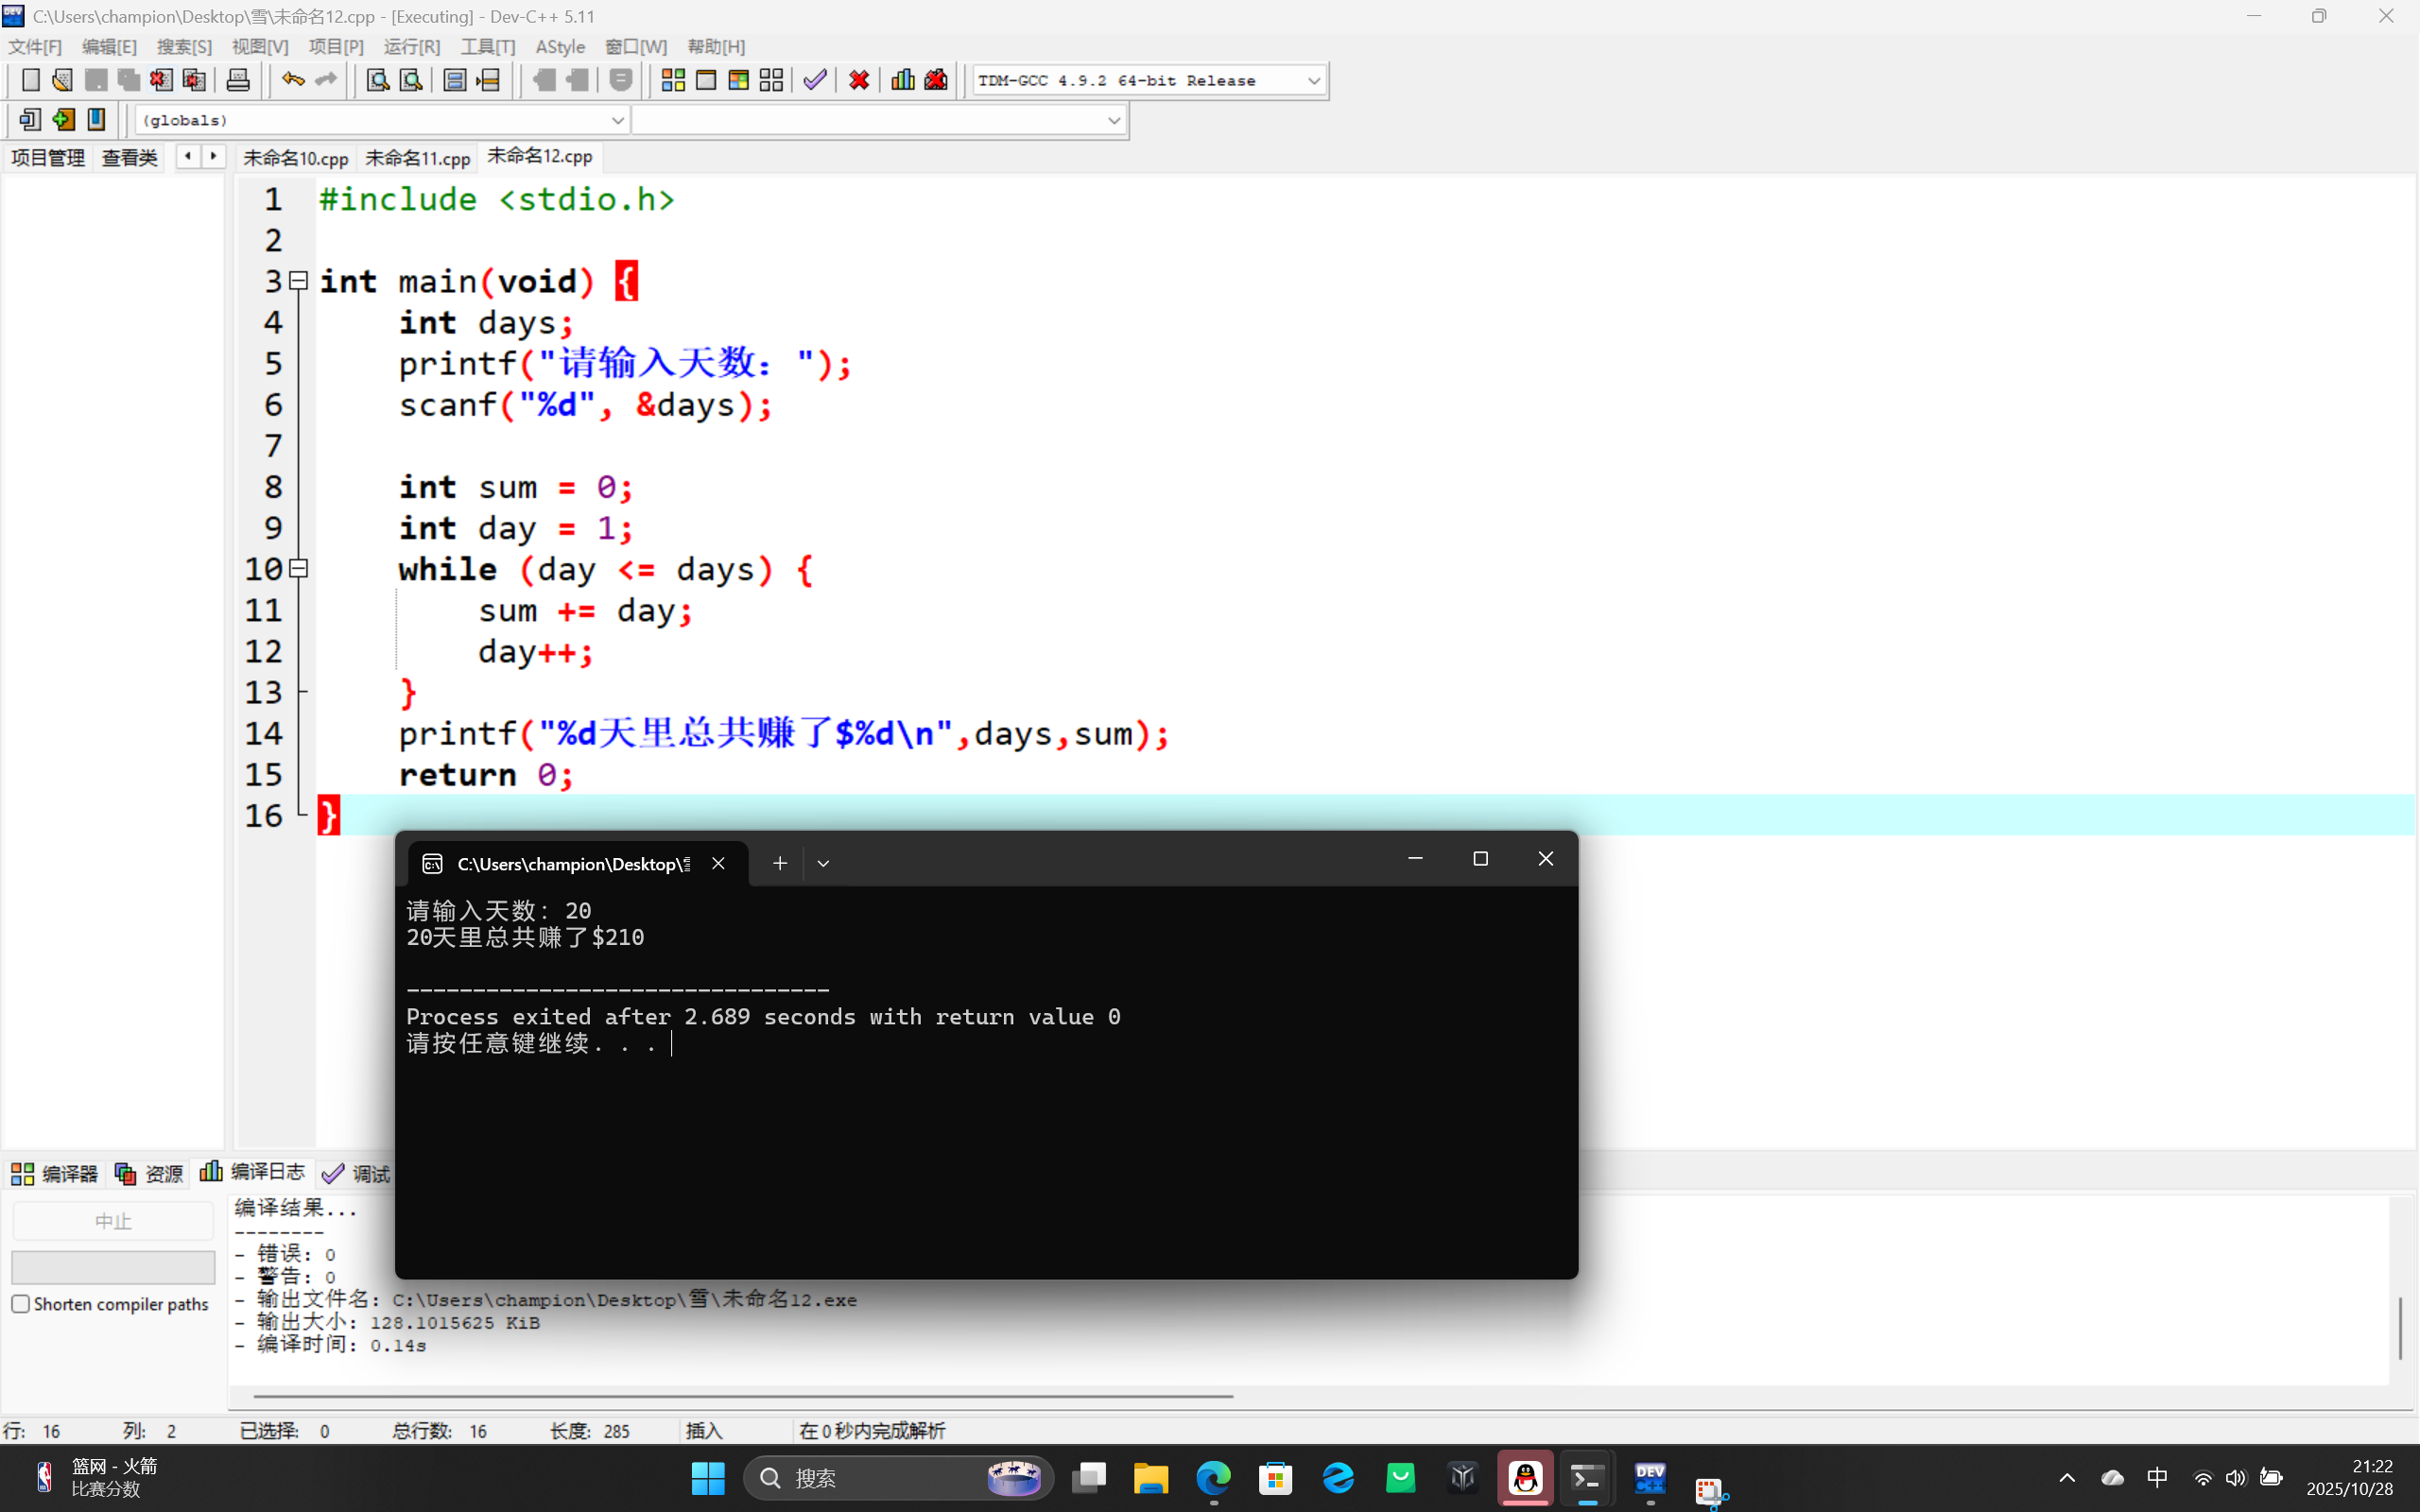
Task: Enable Shorten compiler paths checkbox
Action: click(x=21, y=1304)
